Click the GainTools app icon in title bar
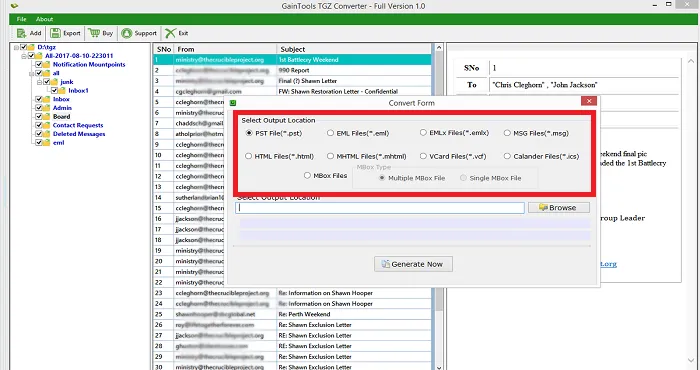The height and width of the screenshot is (370, 700). coord(15,6)
